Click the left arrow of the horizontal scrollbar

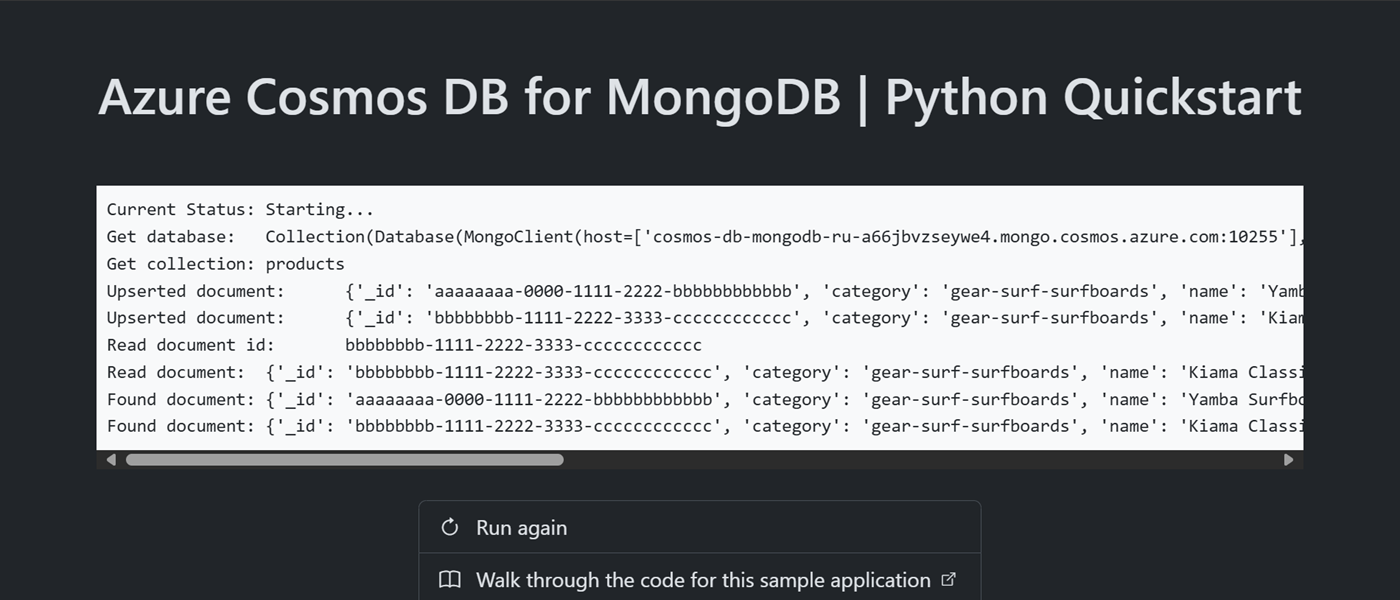point(111,460)
